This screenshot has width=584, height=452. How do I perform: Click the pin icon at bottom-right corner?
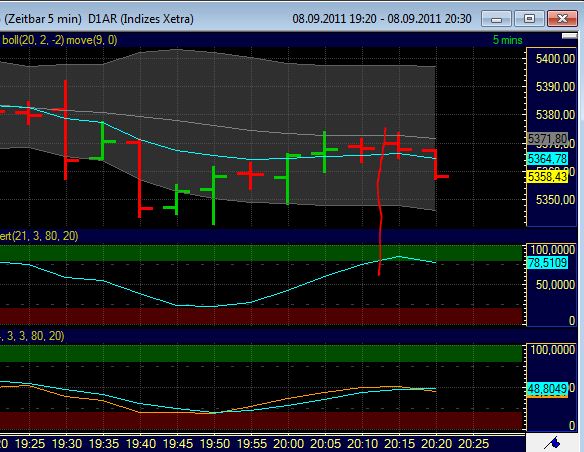(553, 443)
